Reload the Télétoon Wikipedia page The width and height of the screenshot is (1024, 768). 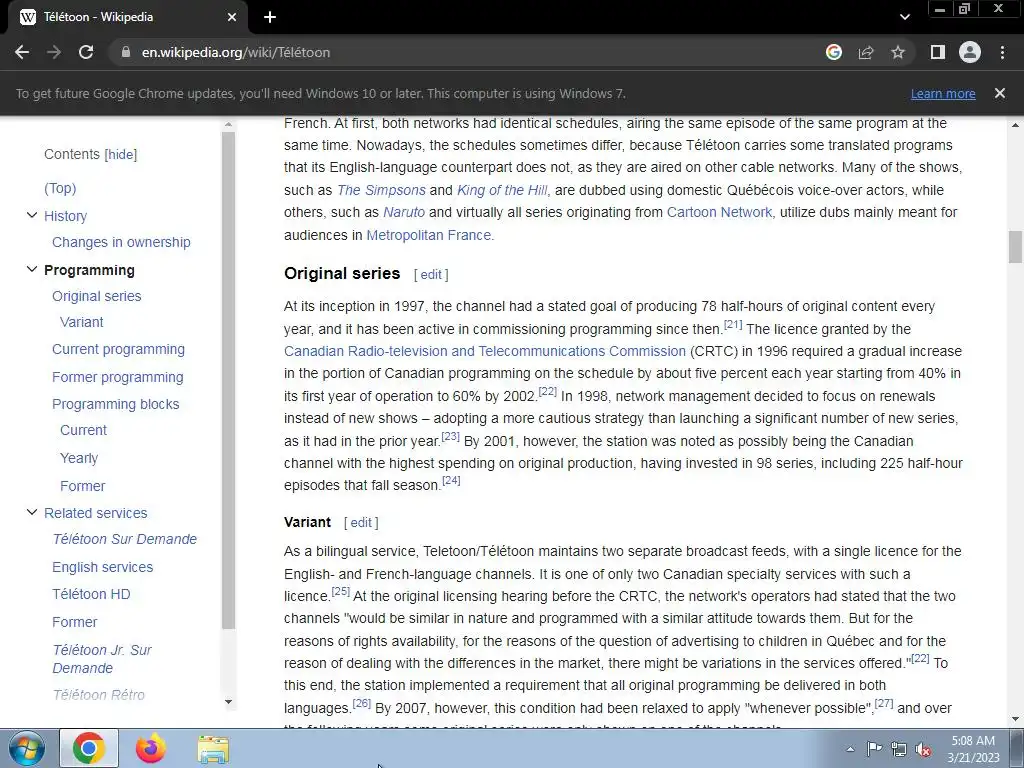tap(86, 52)
